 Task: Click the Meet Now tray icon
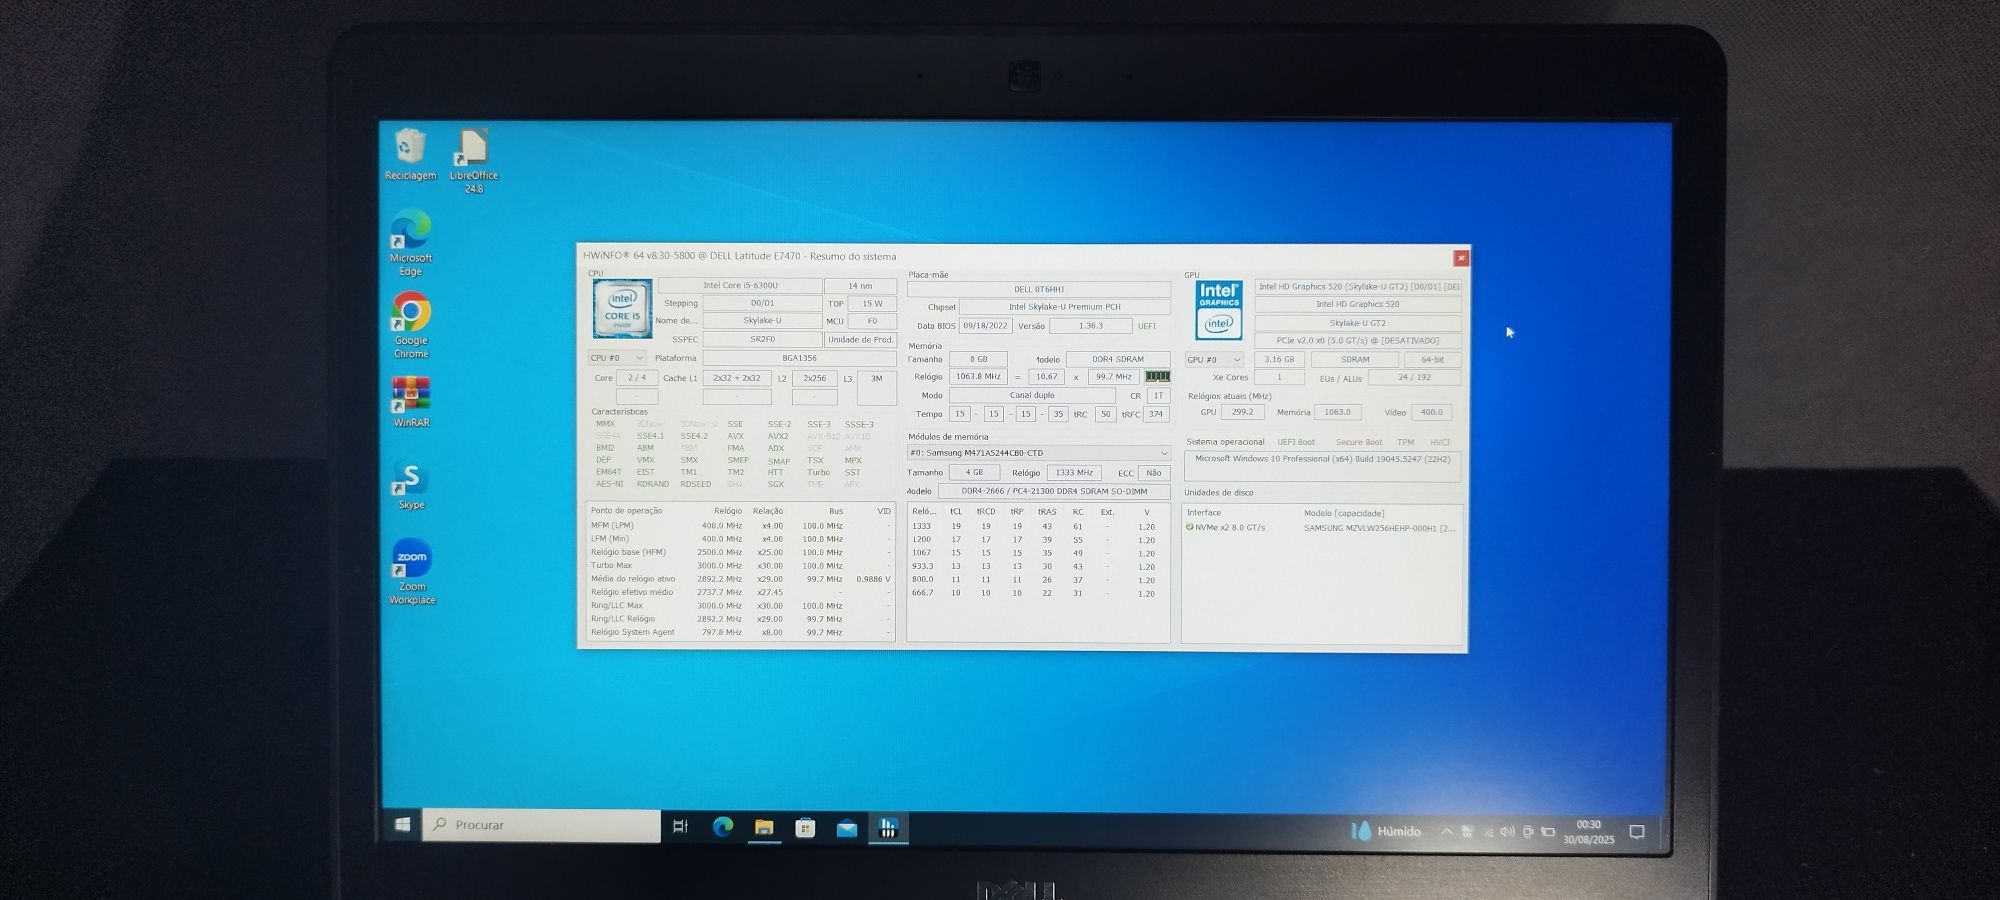click(1527, 832)
